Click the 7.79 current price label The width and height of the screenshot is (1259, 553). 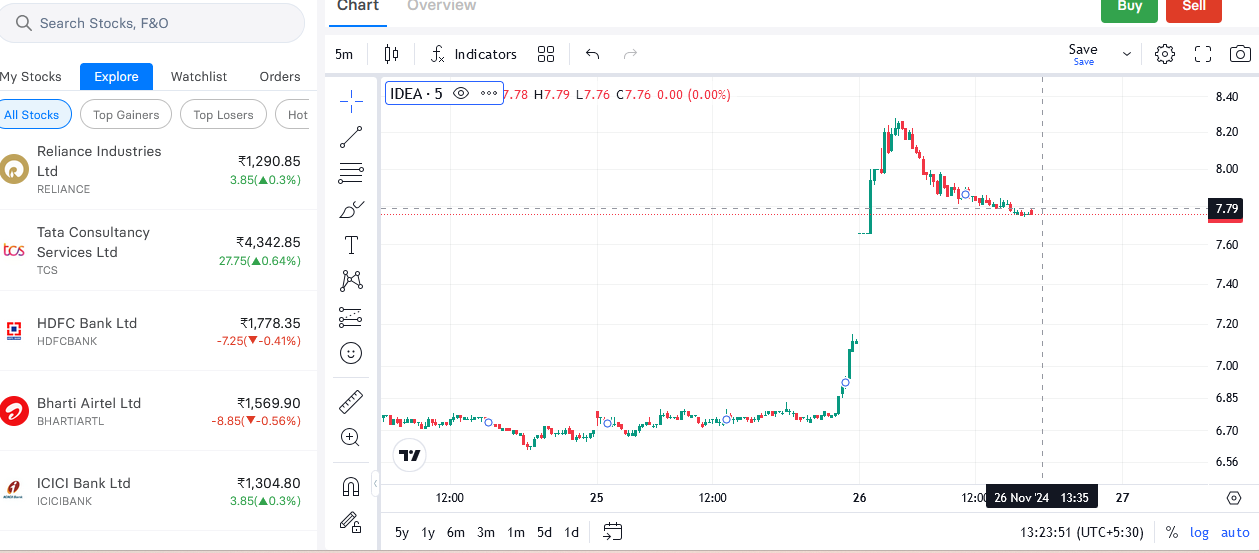1225,209
